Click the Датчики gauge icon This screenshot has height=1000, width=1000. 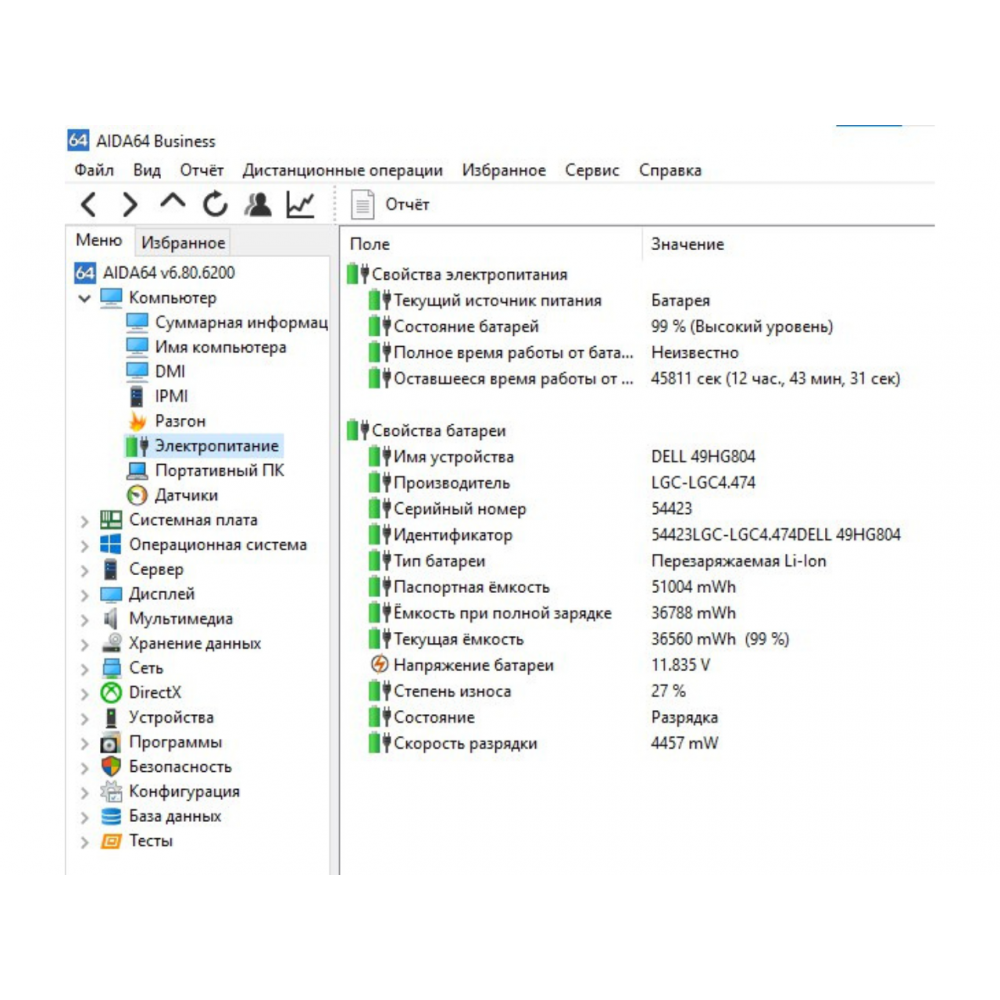(137, 496)
